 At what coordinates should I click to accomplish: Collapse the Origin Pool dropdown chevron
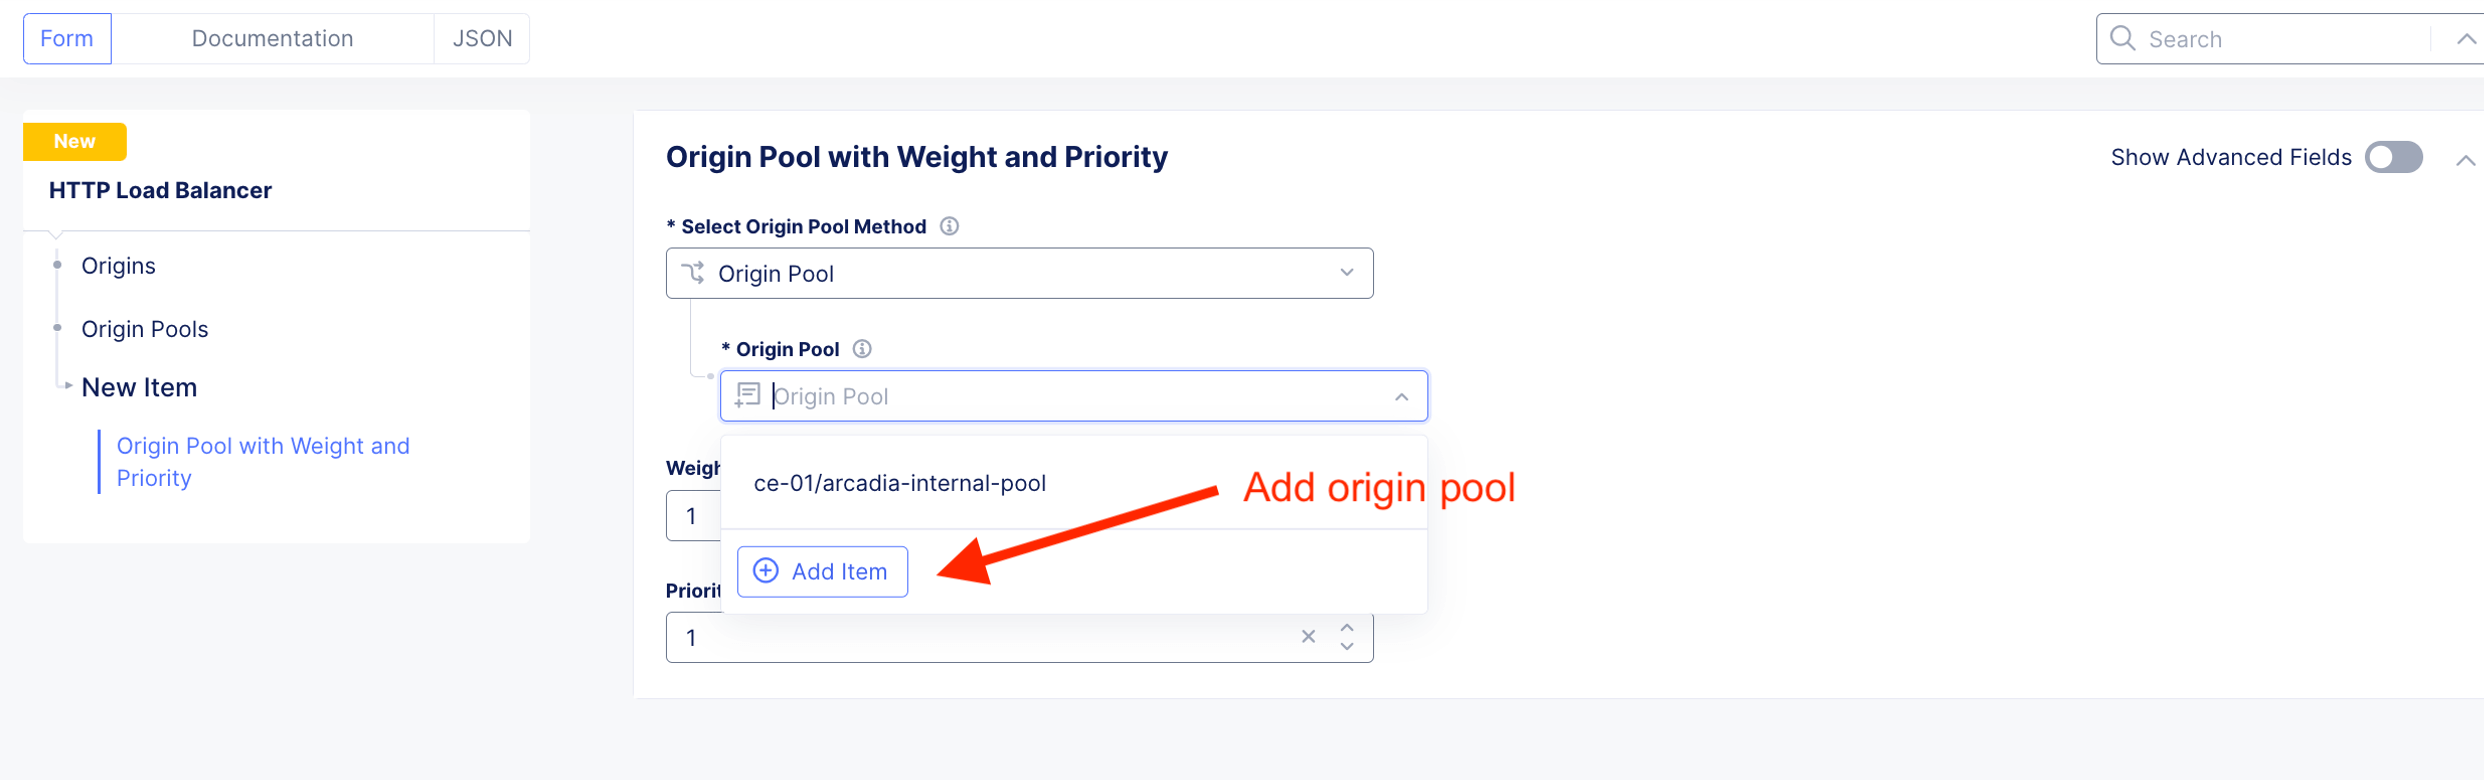(1401, 397)
